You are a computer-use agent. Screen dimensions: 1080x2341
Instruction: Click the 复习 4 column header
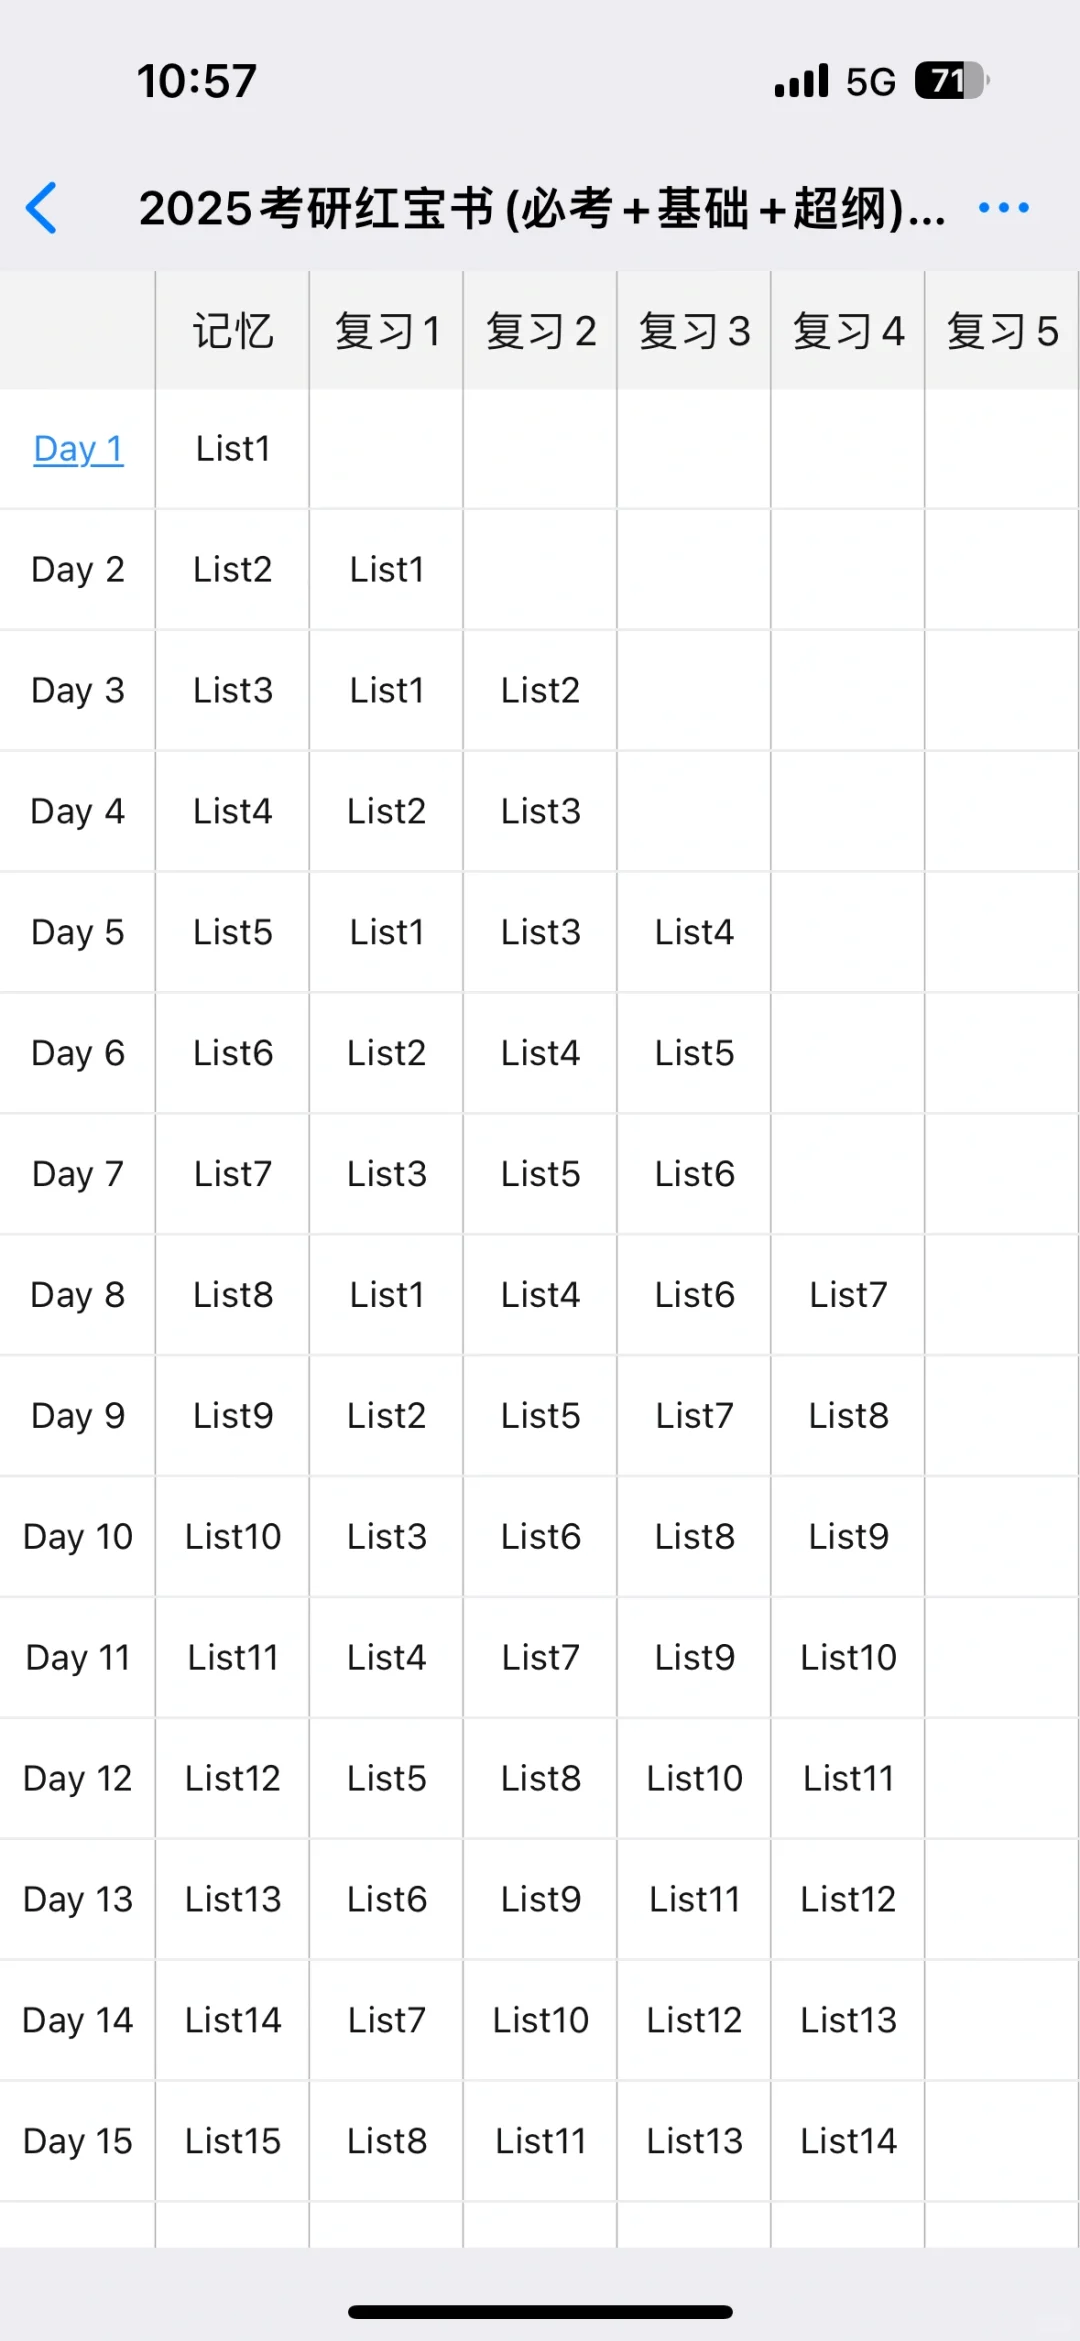tap(848, 331)
